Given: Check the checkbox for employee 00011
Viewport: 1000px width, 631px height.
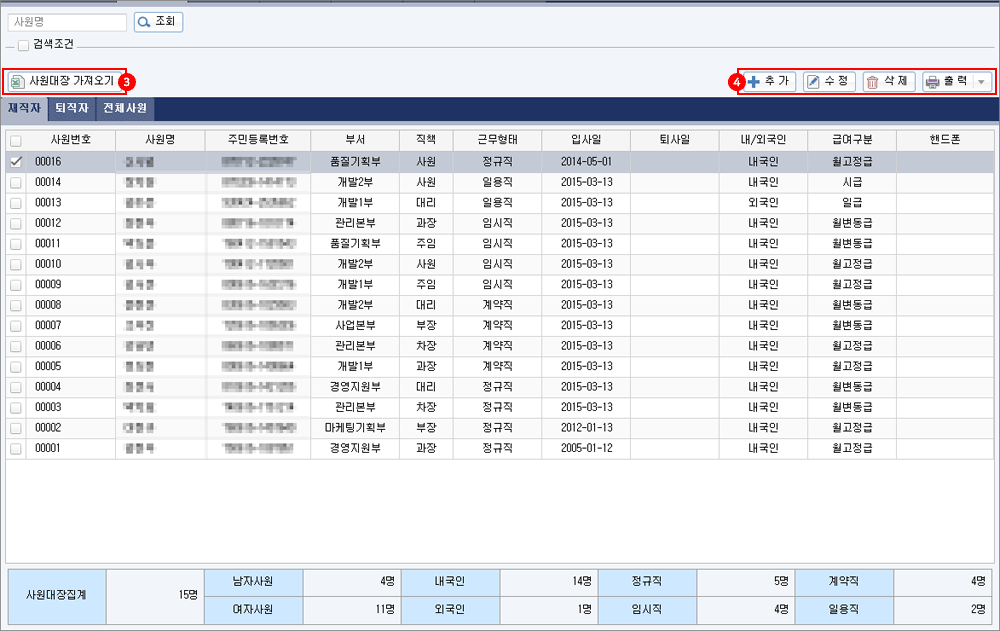Looking at the screenshot, I should tap(16, 244).
